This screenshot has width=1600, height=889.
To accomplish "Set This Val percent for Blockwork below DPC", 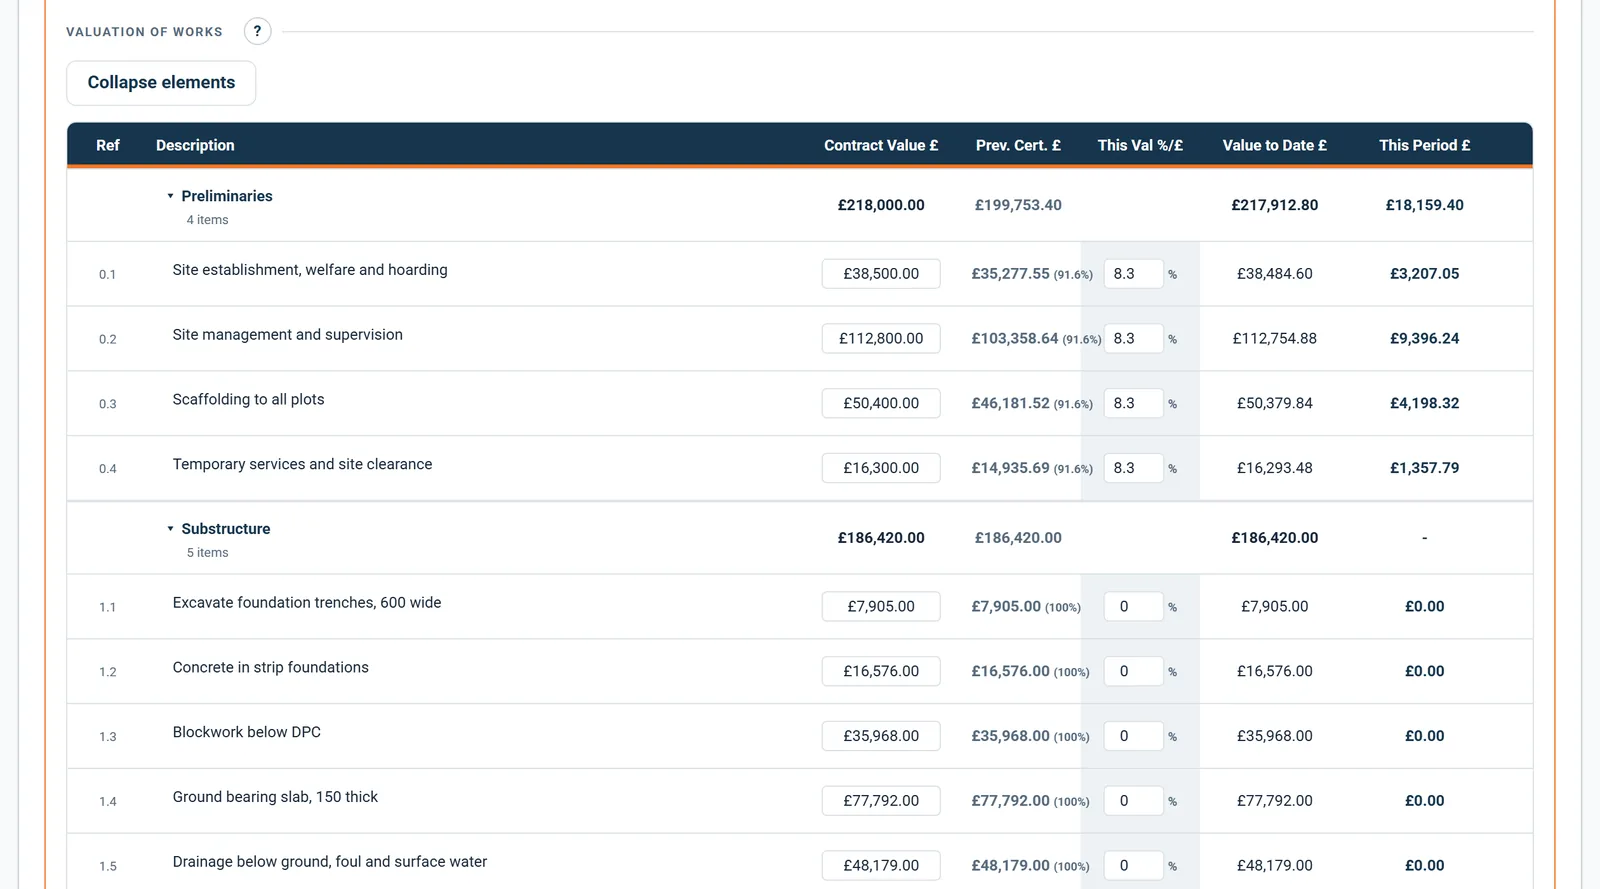I will pos(1134,736).
